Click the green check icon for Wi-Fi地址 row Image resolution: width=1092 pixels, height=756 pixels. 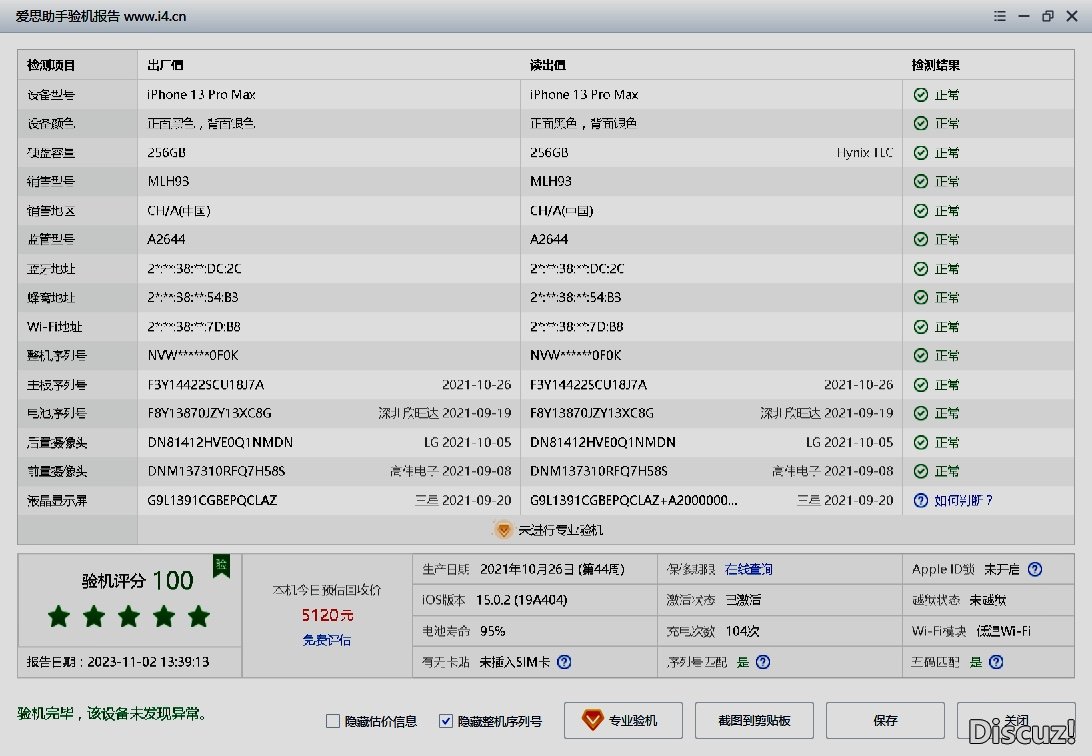[x=921, y=326]
